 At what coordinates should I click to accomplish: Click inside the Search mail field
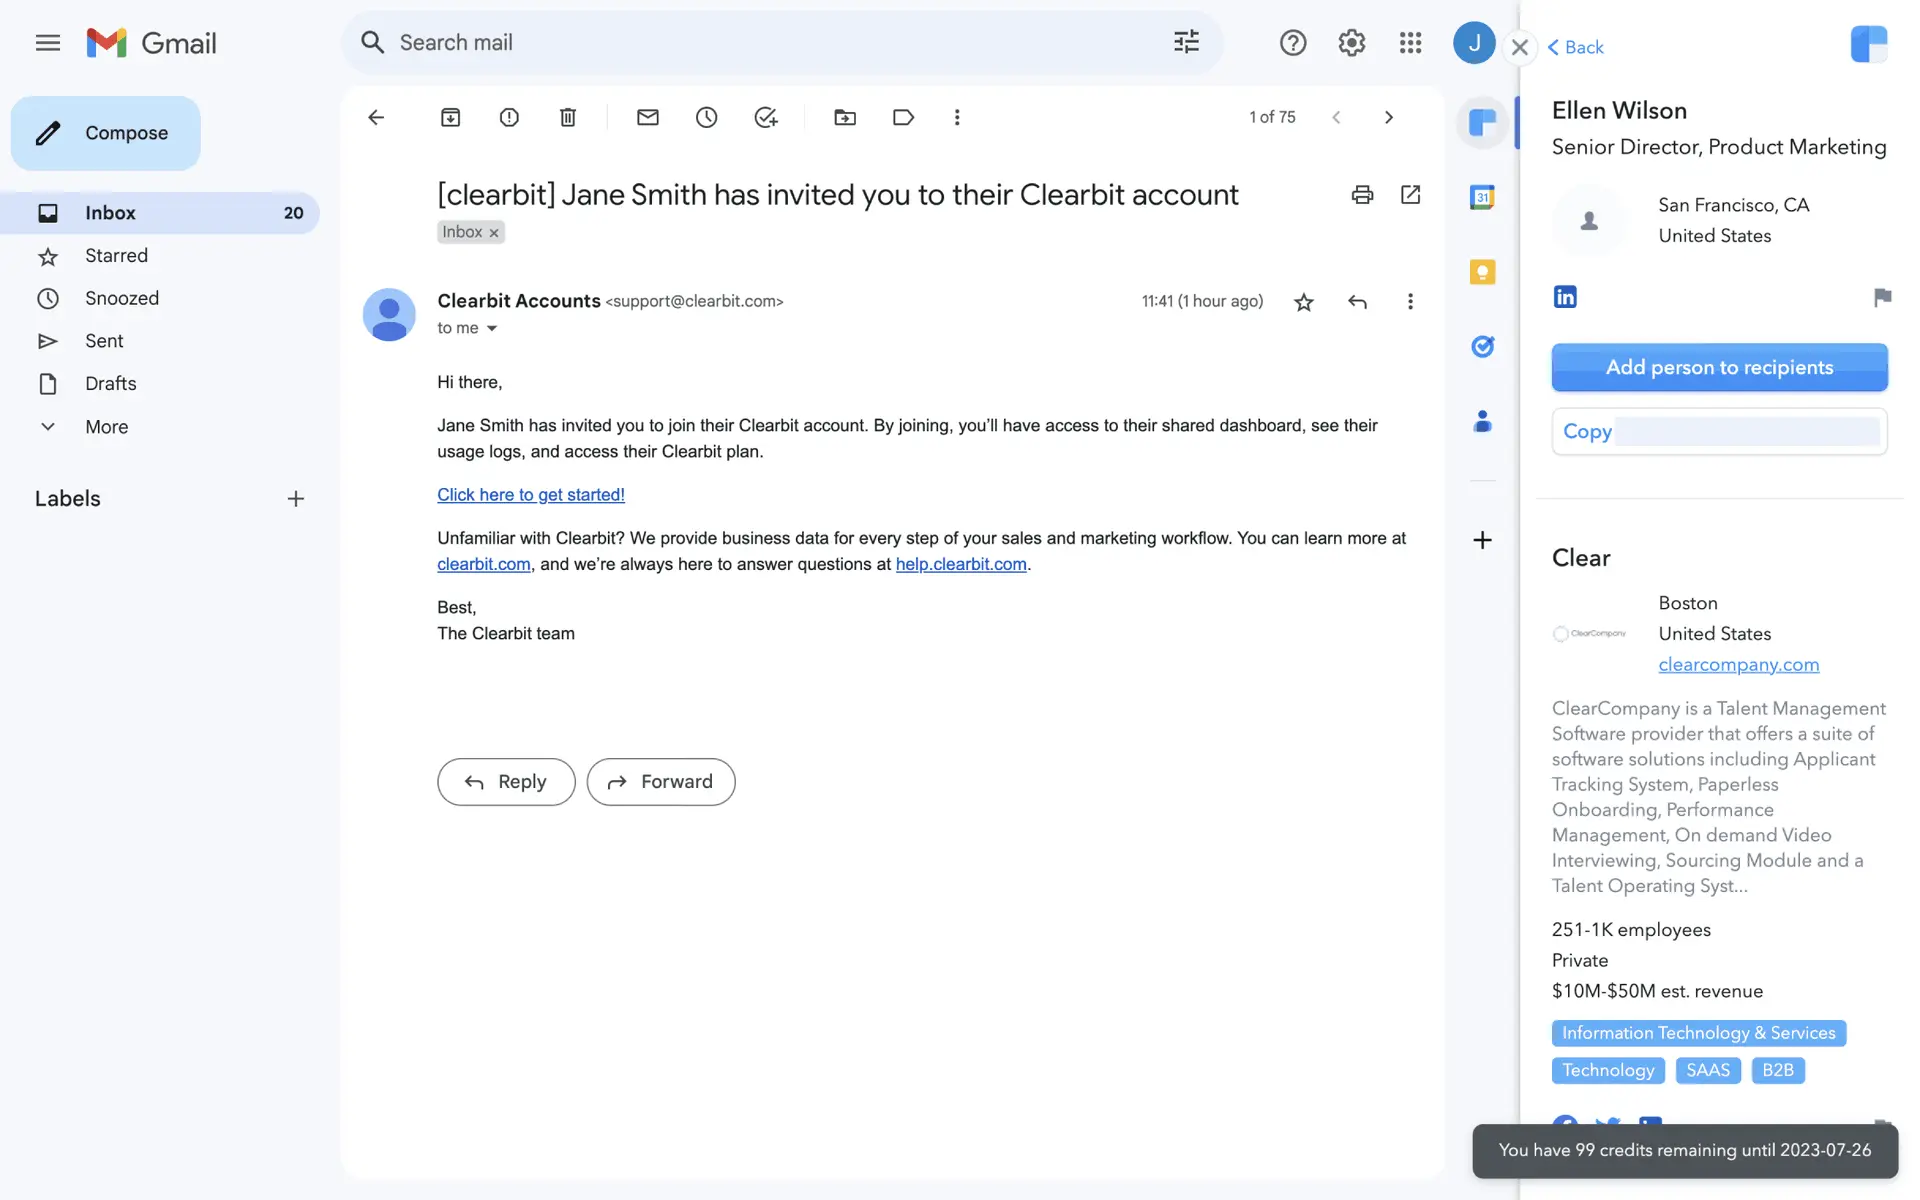click(x=760, y=42)
